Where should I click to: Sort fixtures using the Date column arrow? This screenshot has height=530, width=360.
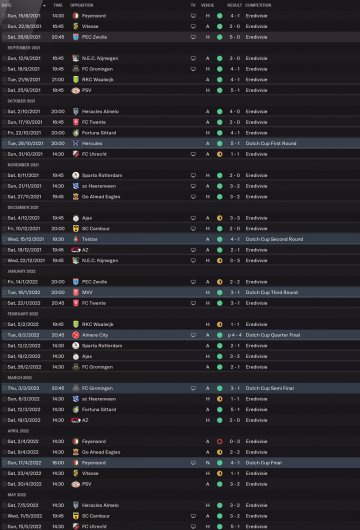pyautogui.click(x=44, y=5)
